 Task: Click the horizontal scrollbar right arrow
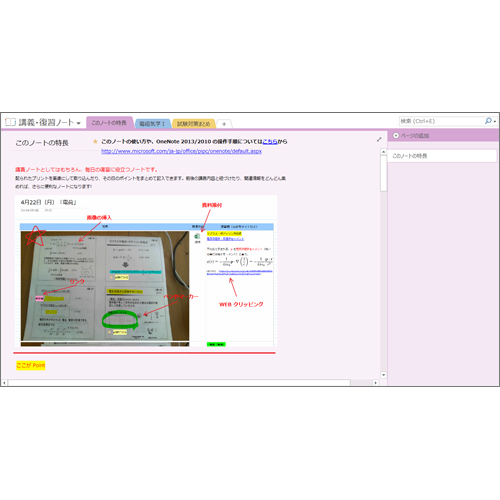click(376, 383)
